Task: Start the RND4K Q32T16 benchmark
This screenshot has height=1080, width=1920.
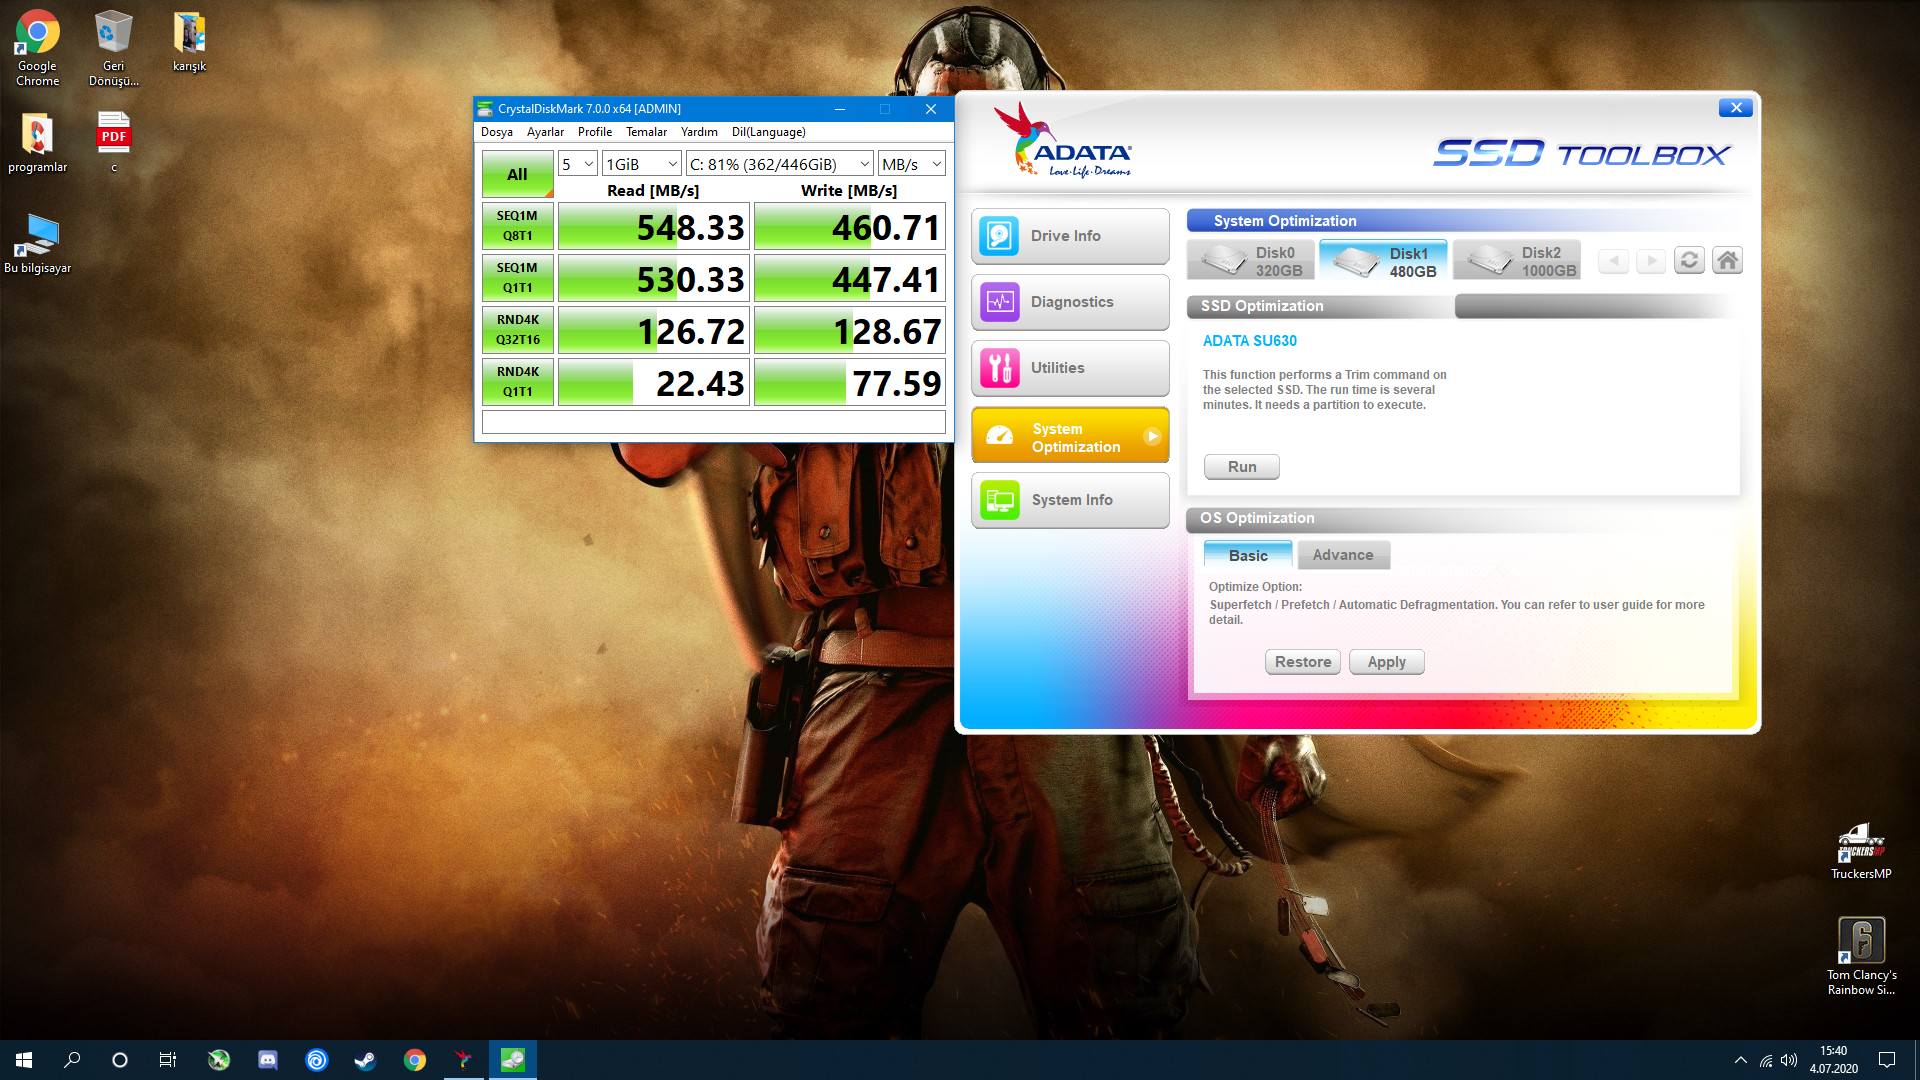Action: (517, 329)
